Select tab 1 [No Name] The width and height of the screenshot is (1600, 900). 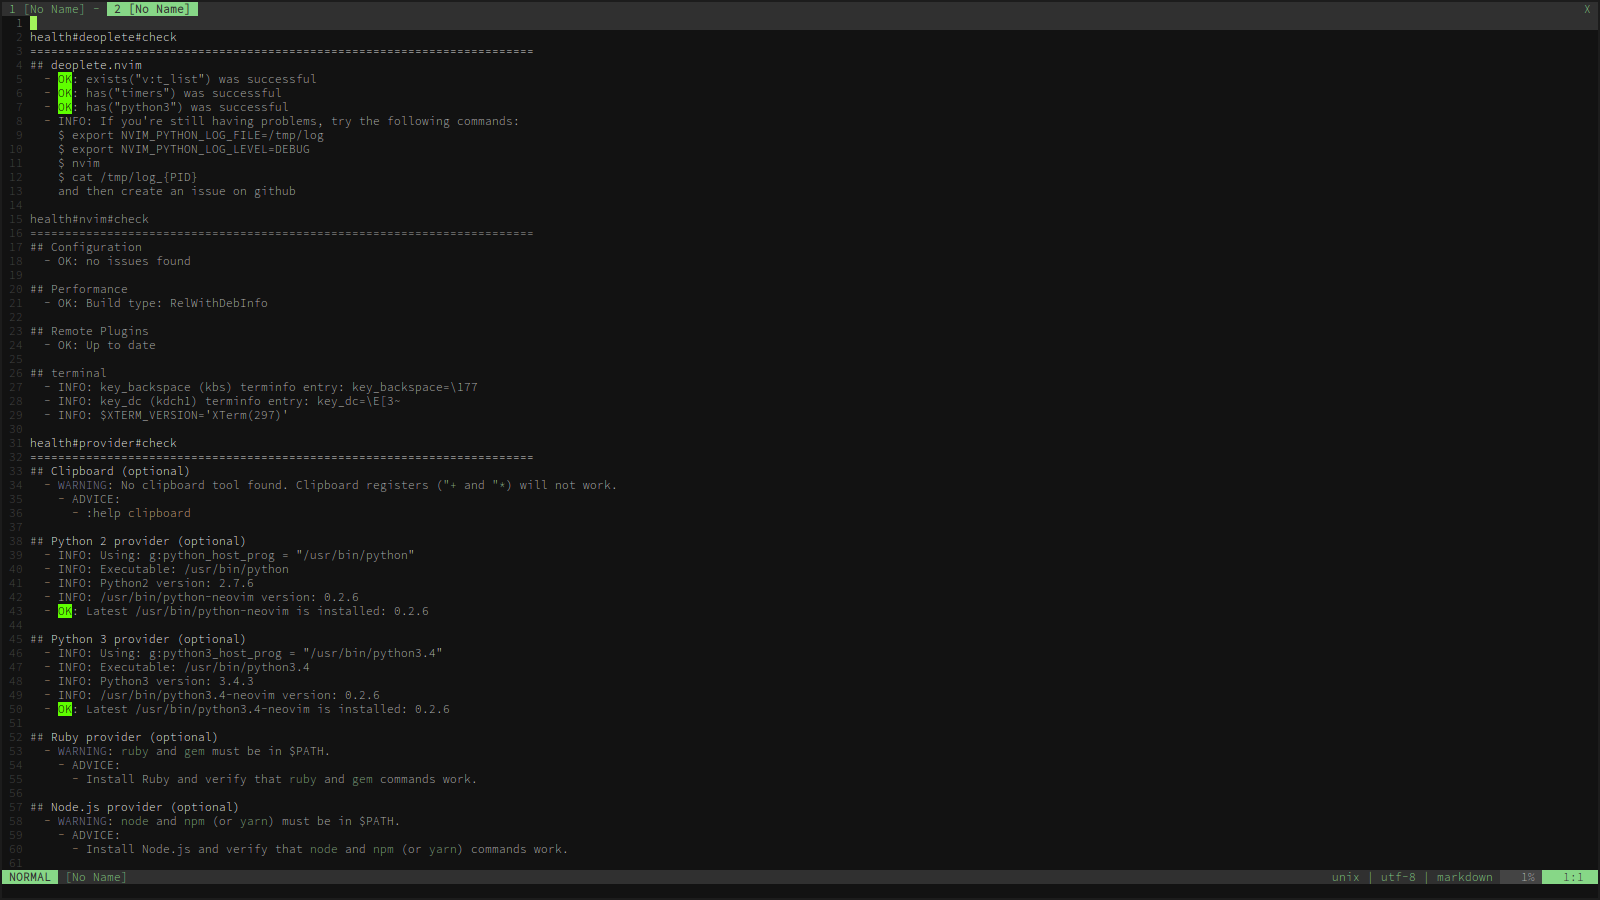tap(45, 9)
